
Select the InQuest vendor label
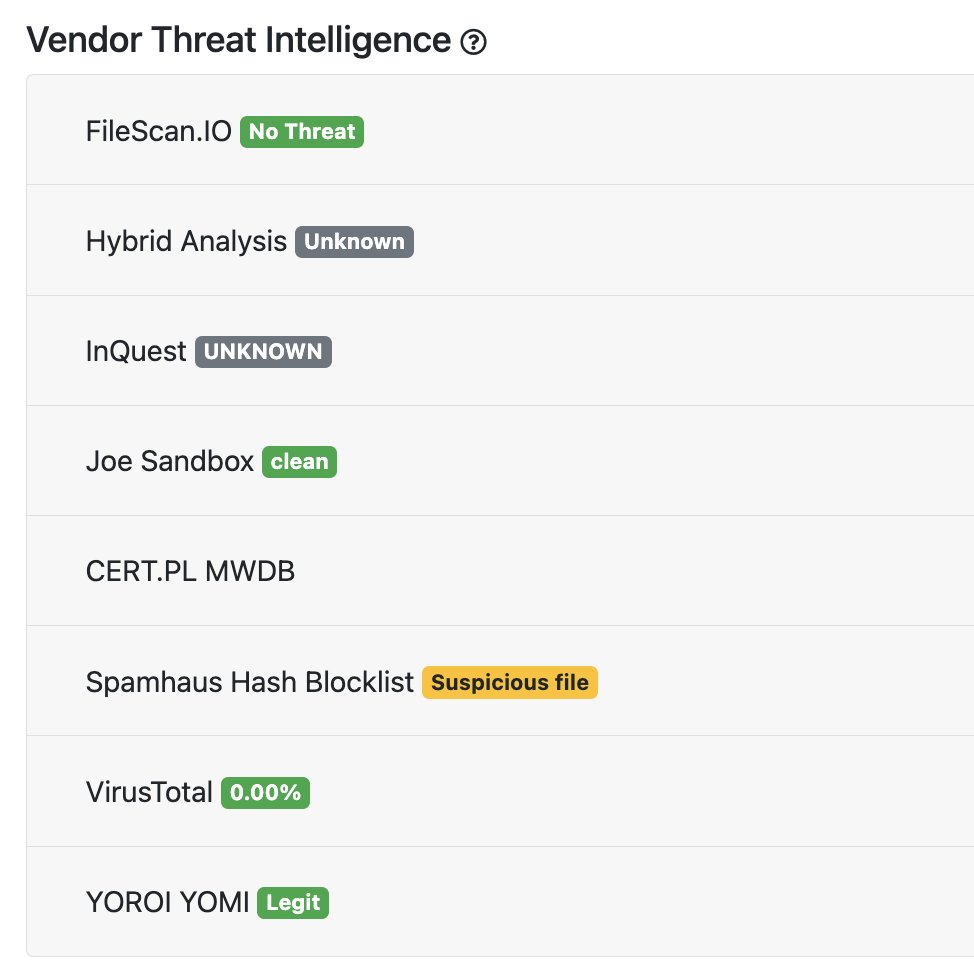[x=136, y=352]
